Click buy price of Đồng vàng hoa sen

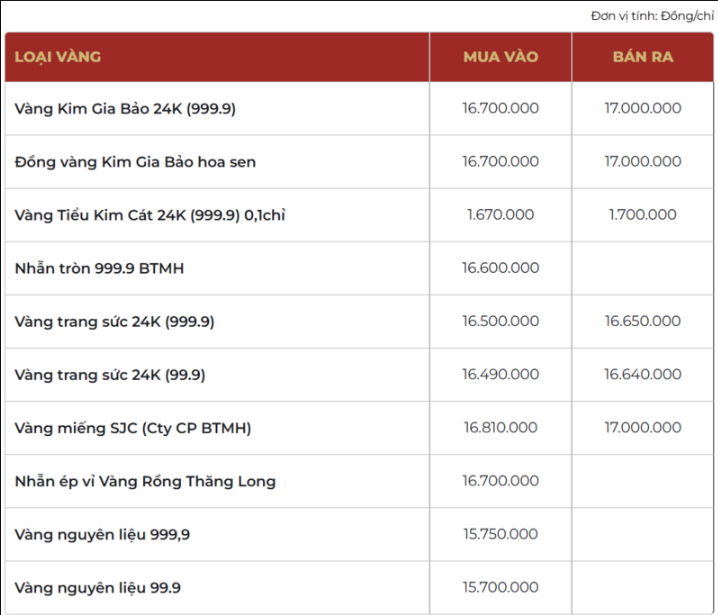pos(500,161)
